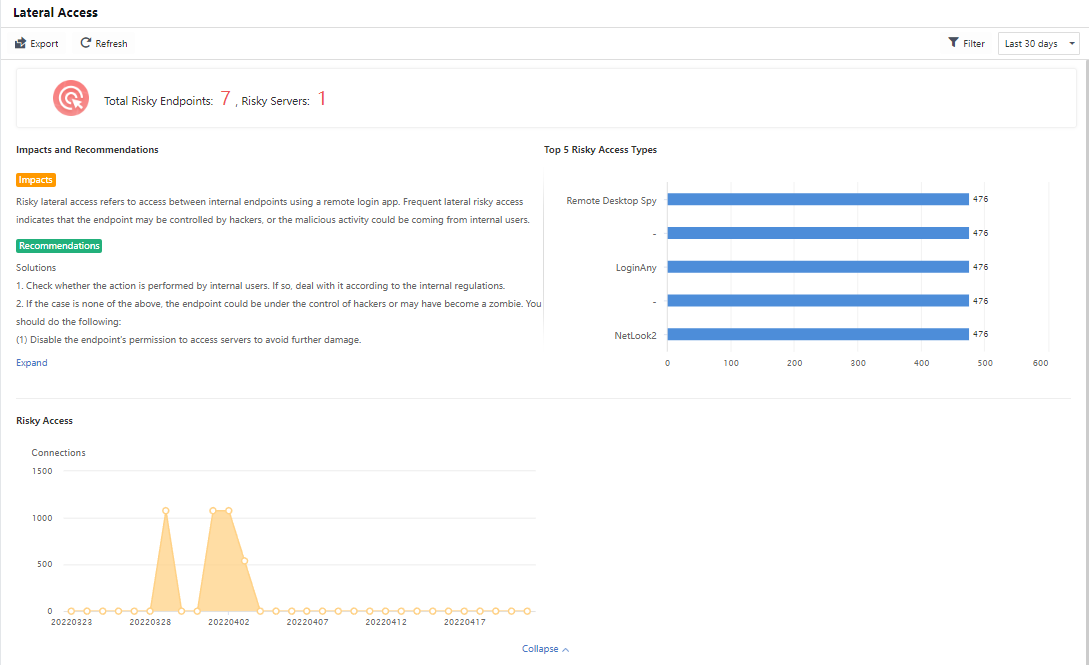Image resolution: width=1089 pixels, height=665 pixels.
Task: Click the Remote Desktop Spy bar
Action: click(817, 199)
